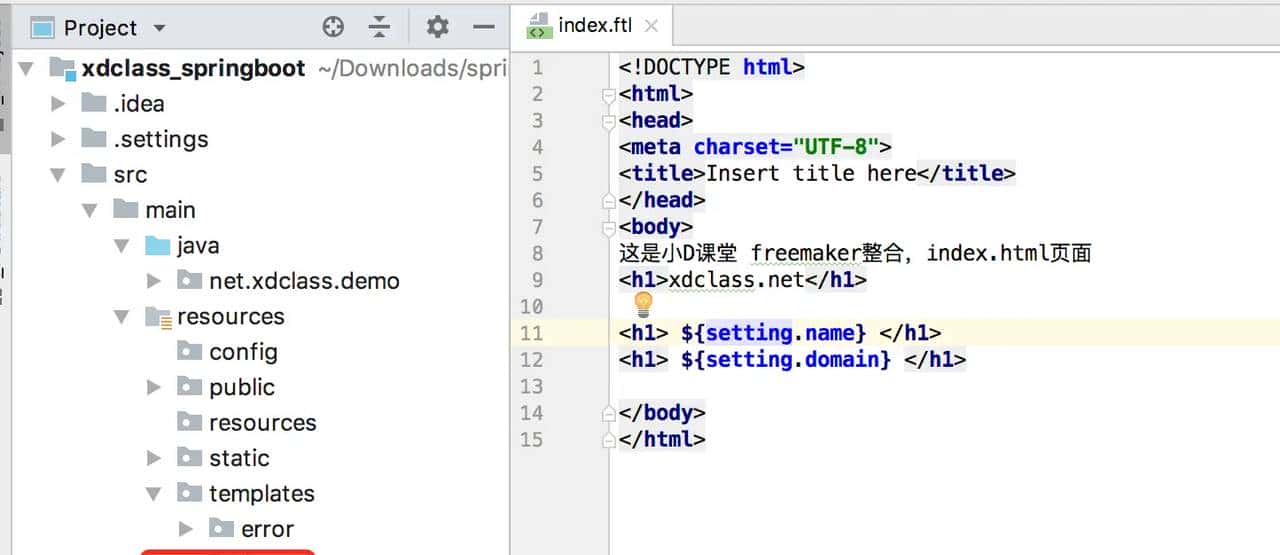Image resolution: width=1280 pixels, height=555 pixels.
Task: Expand the .idea folder arrow
Action: point(58,104)
